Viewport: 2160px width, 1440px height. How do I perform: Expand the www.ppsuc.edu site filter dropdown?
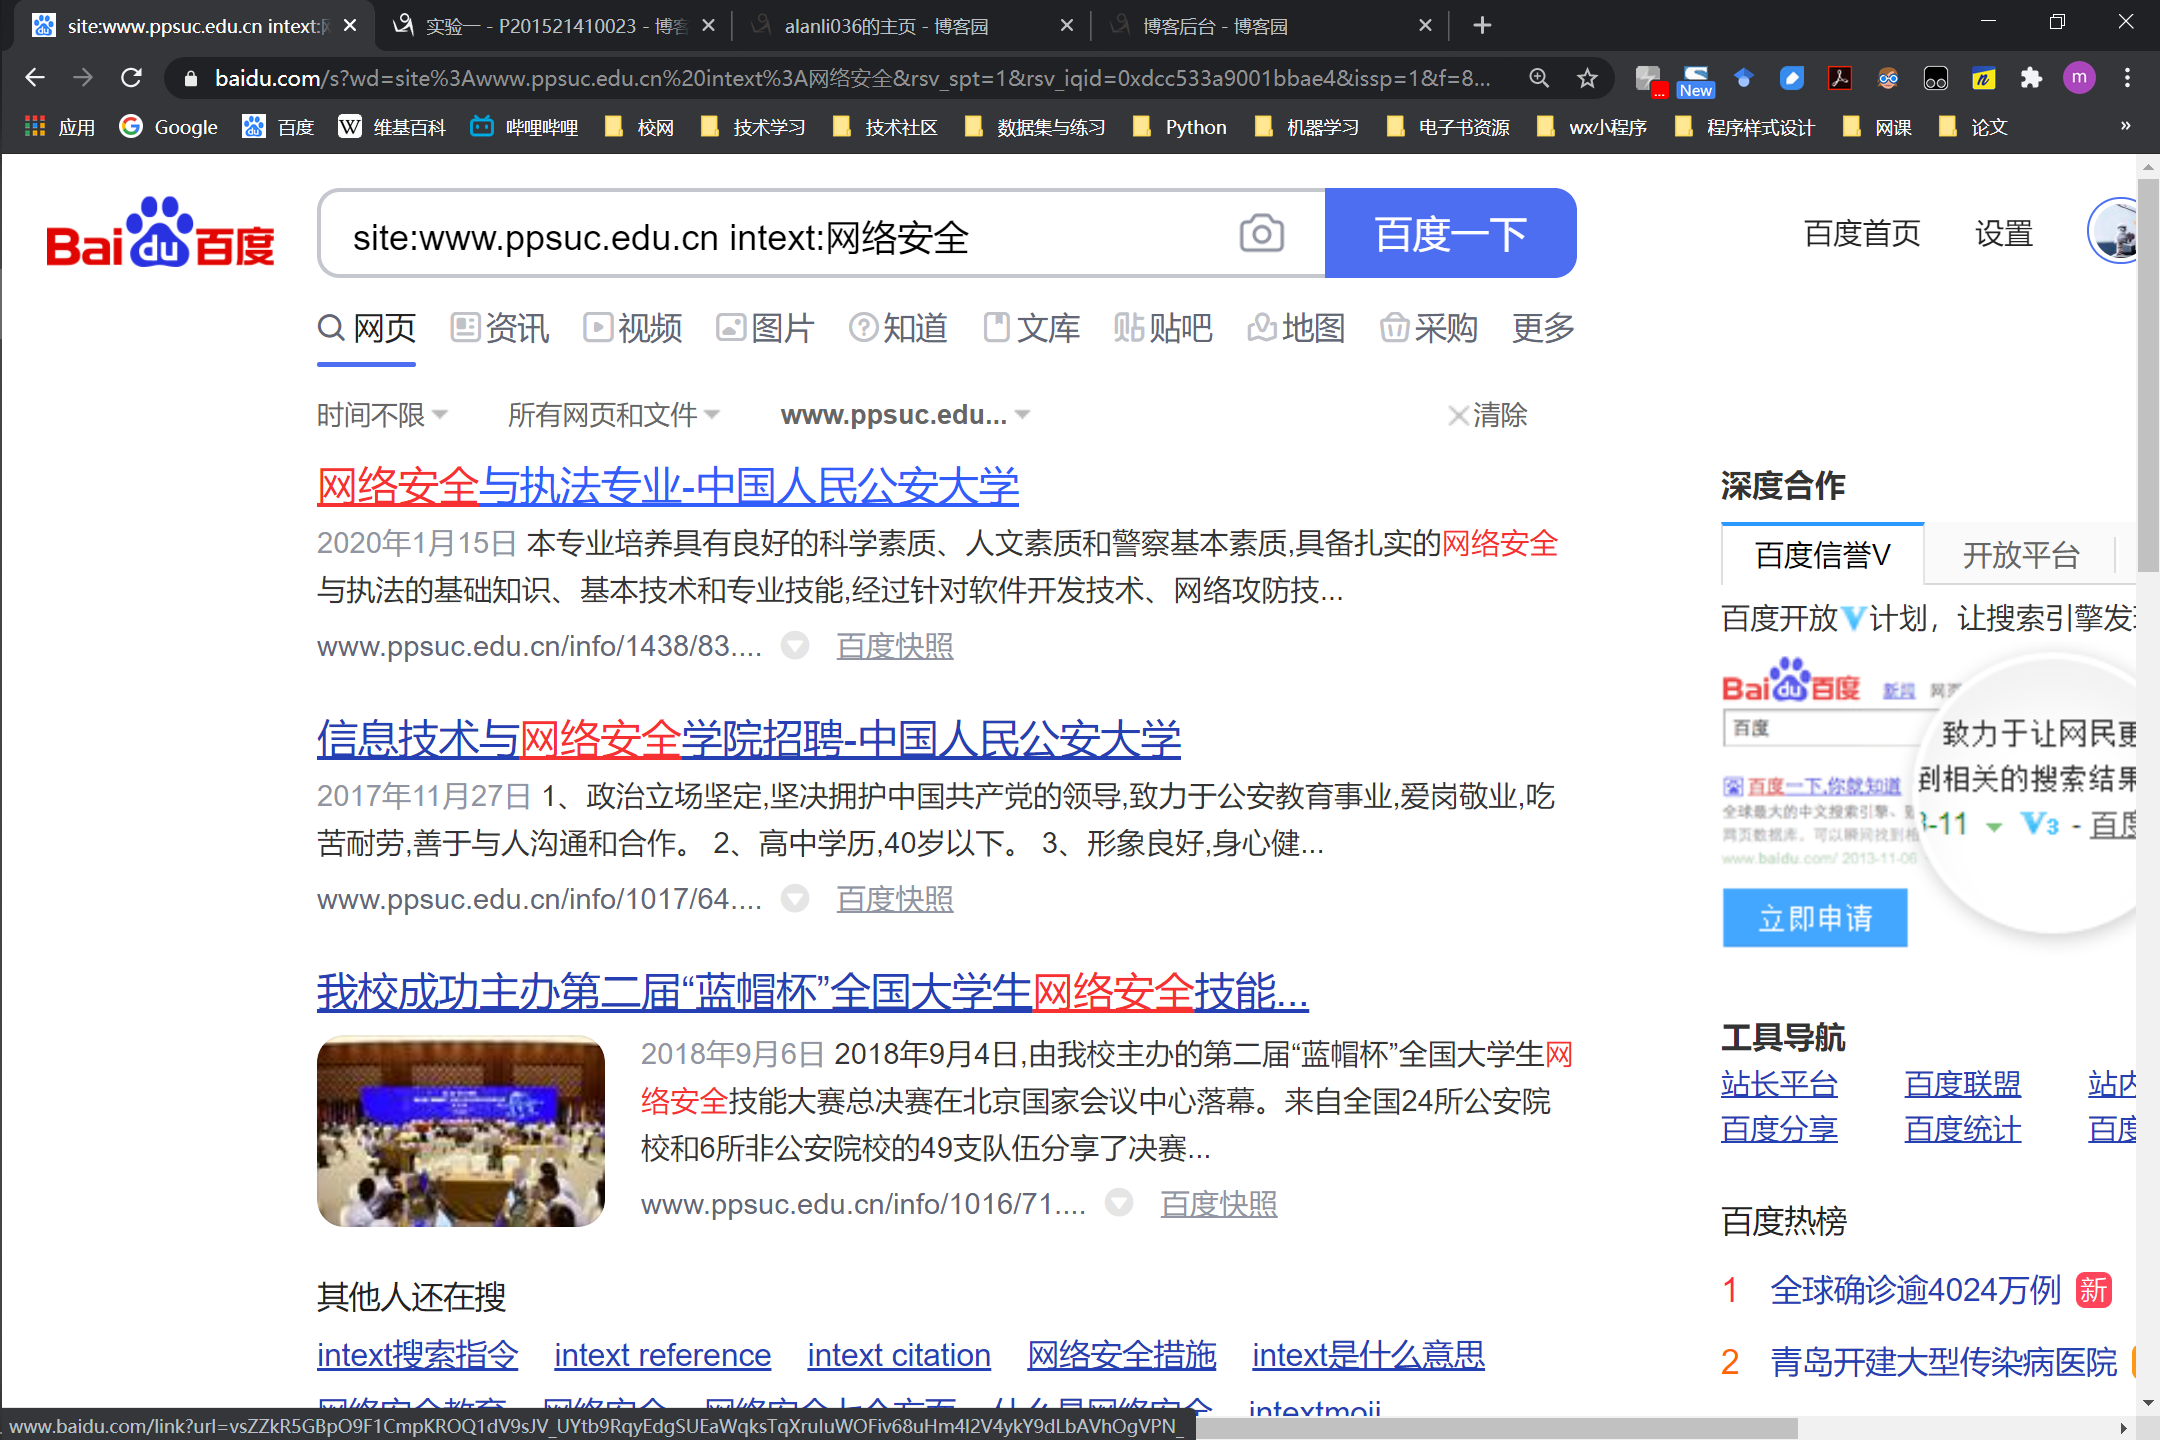[904, 415]
